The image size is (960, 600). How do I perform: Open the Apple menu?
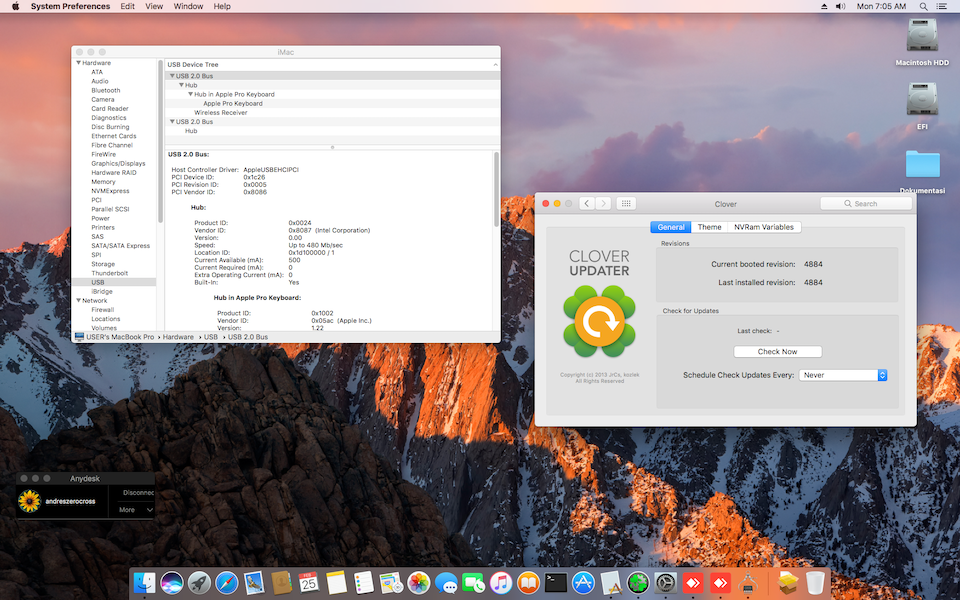(x=15, y=6)
